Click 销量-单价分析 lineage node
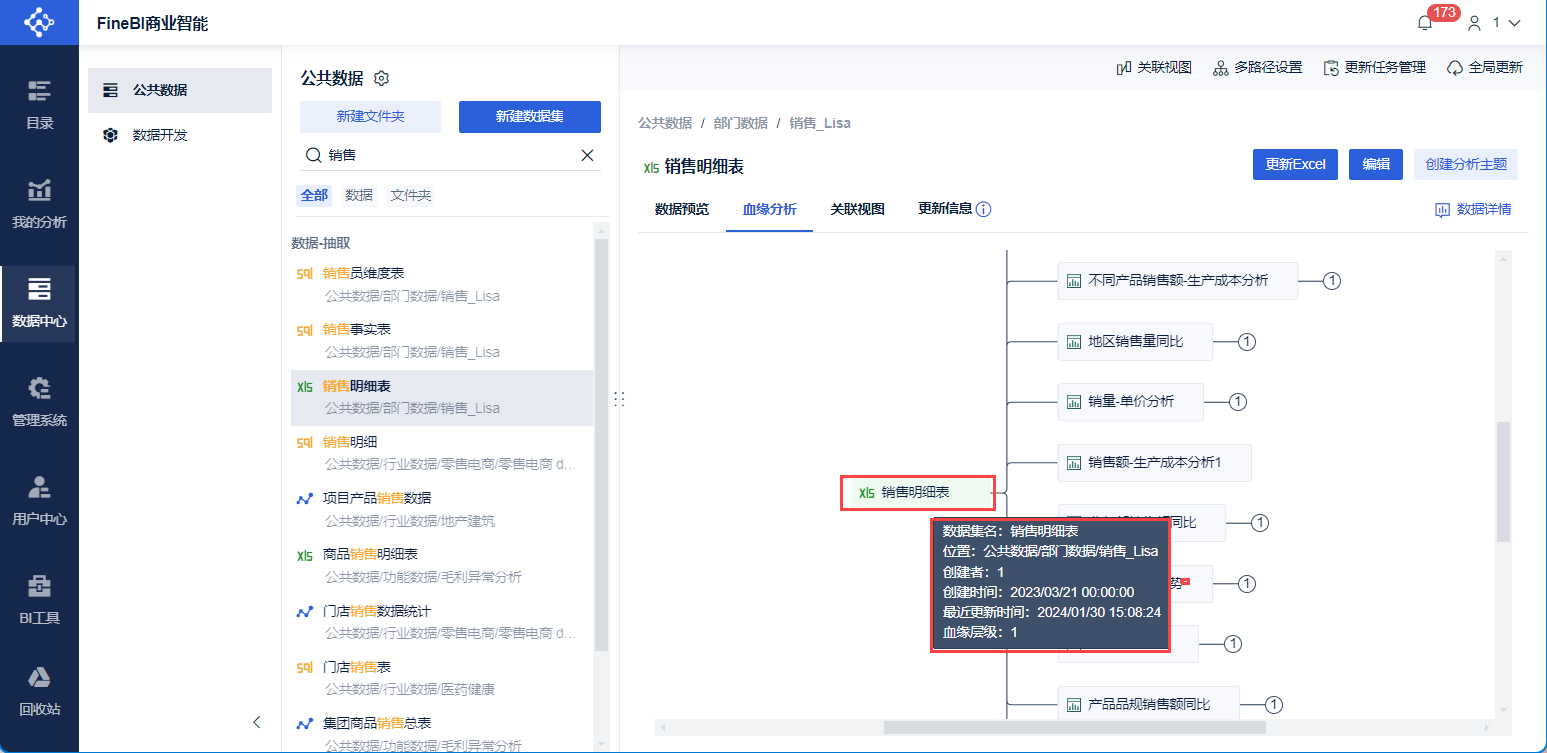 (1131, 402)
